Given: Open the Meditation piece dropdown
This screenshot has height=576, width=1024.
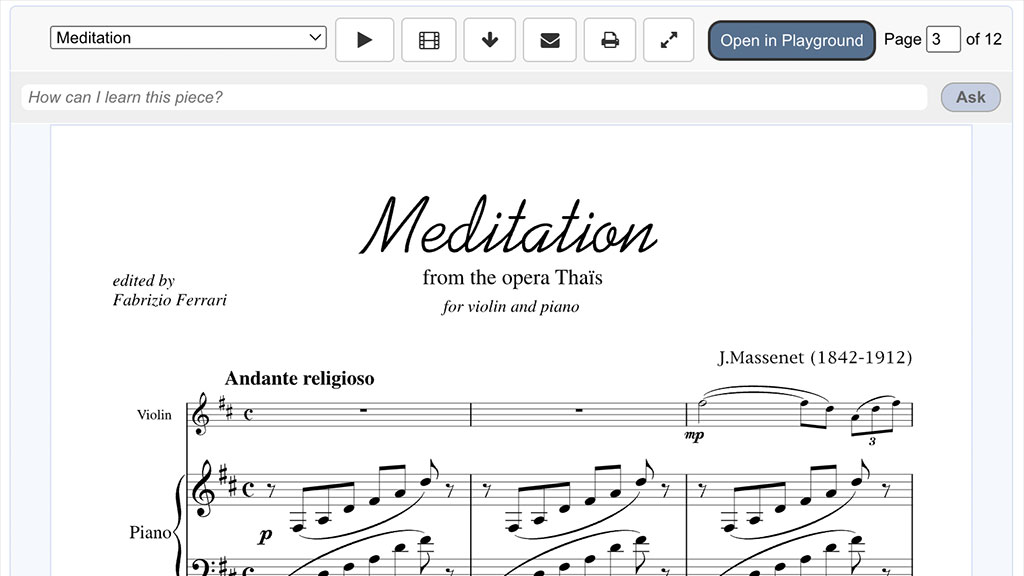Looking at the screenshot, I should point(188,38).
